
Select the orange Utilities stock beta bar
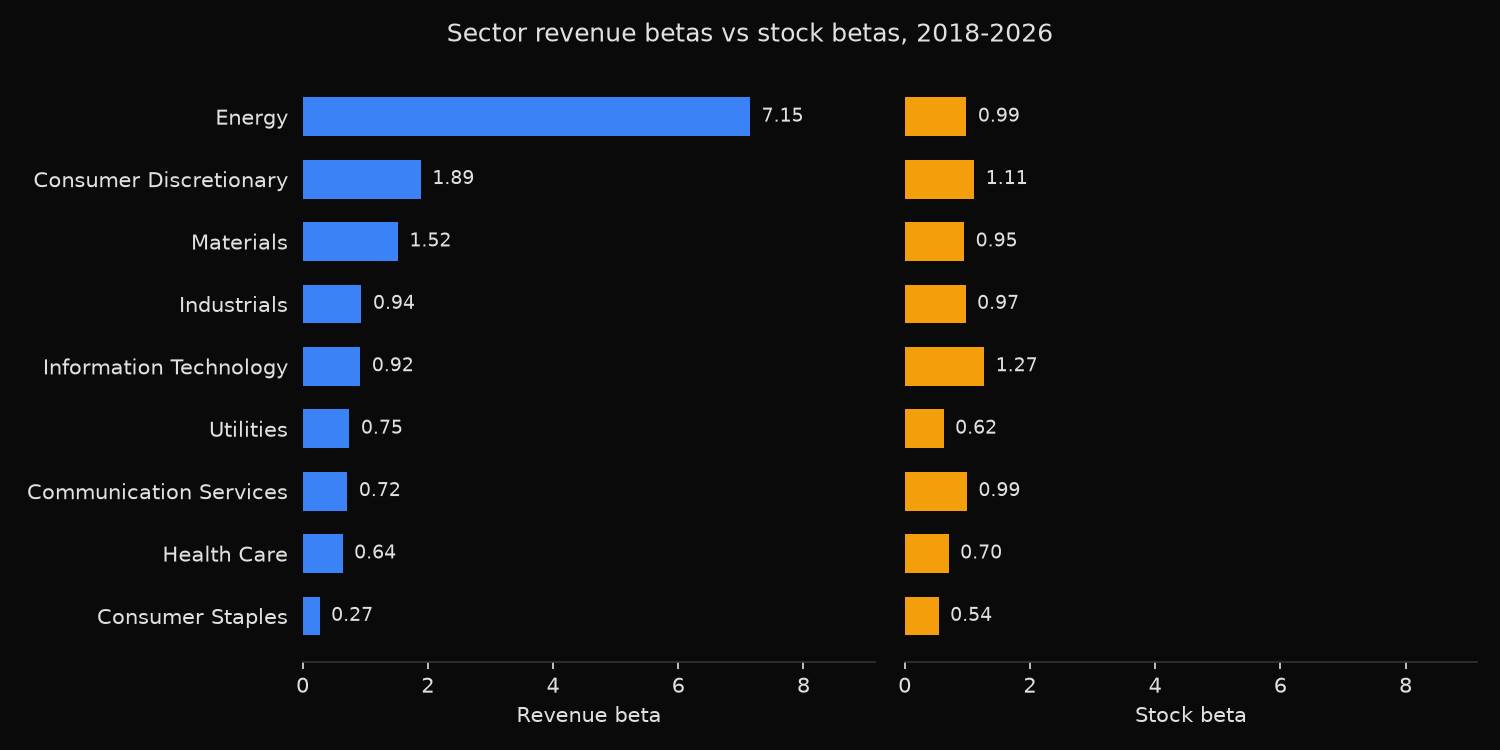point(924,428)
